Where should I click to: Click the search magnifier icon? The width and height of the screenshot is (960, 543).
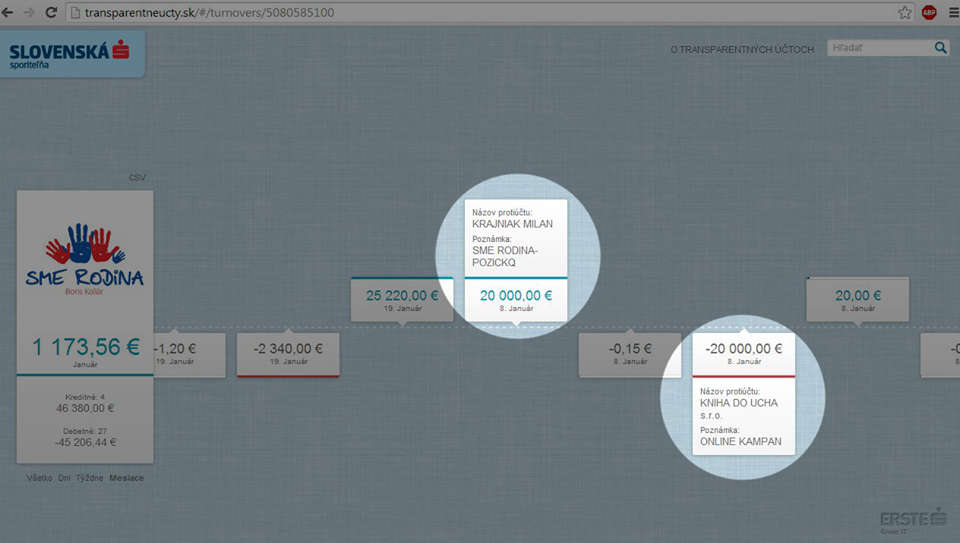coord(940,48)
